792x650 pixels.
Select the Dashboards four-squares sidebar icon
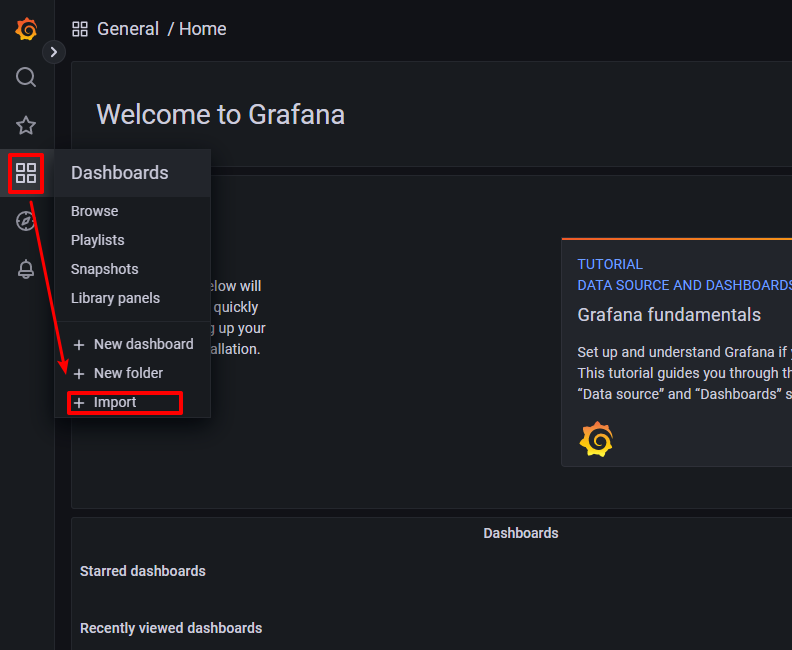coord(26,173)
